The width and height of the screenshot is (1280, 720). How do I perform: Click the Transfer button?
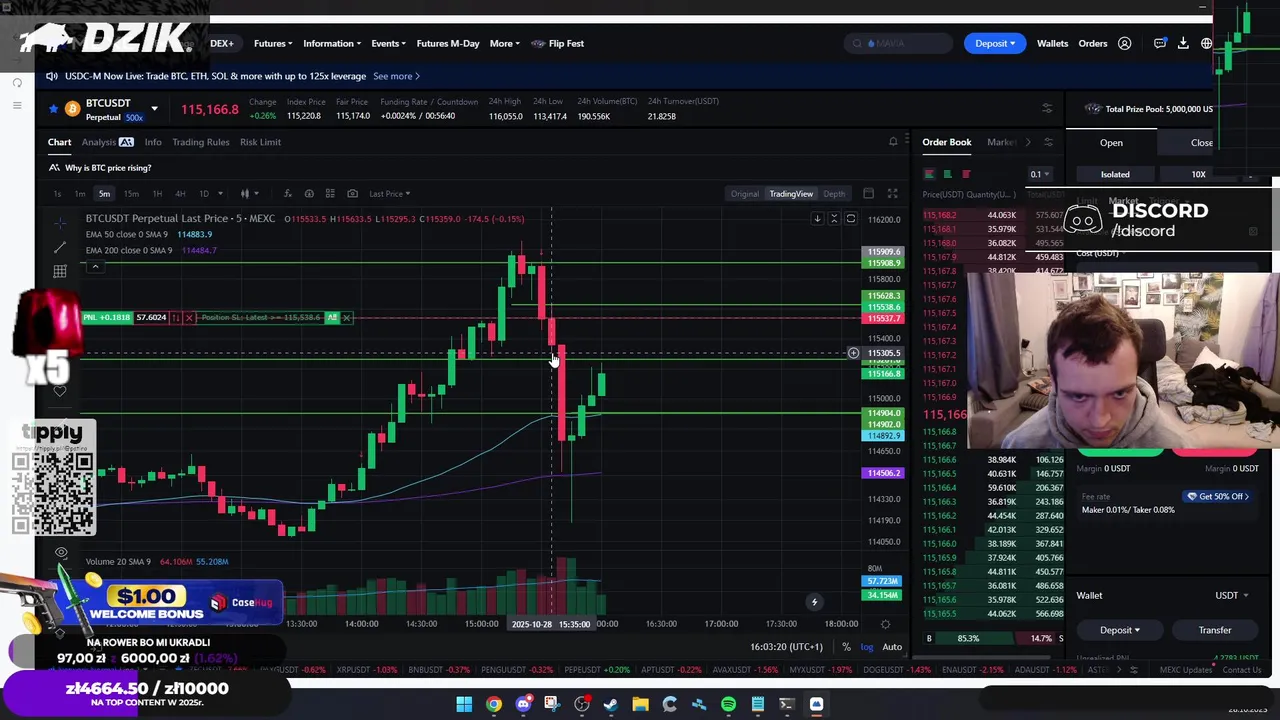pyautogui.click(x=1215, y=631)
